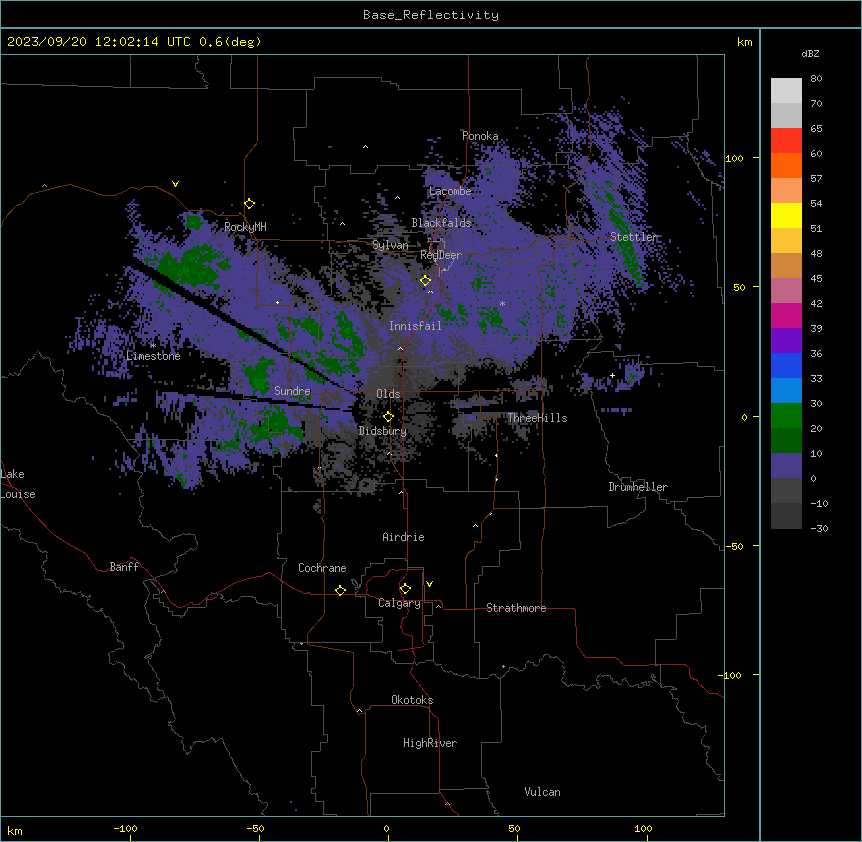
Task: Select the blue swatch between 36 and 33 dBZ
Action: click(786, 365)
